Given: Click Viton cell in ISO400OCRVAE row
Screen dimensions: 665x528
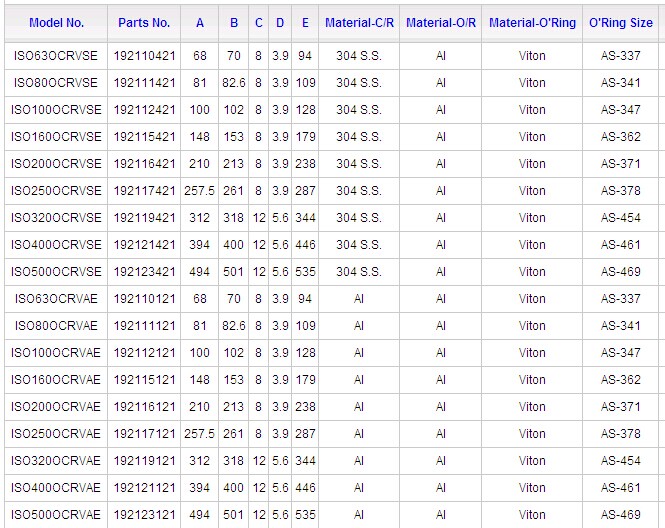Looking at the screenshot, I should [x=532, y=488].
